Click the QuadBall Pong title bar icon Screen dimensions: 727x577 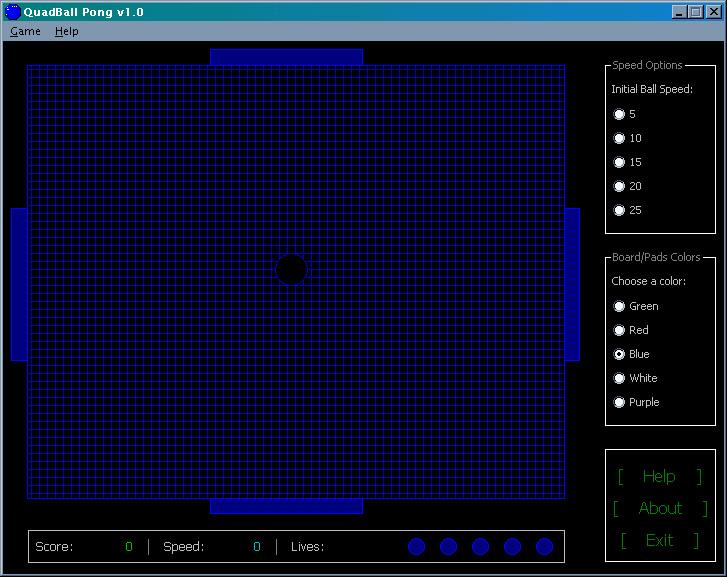pyautogui.click(x=13, y=12)
